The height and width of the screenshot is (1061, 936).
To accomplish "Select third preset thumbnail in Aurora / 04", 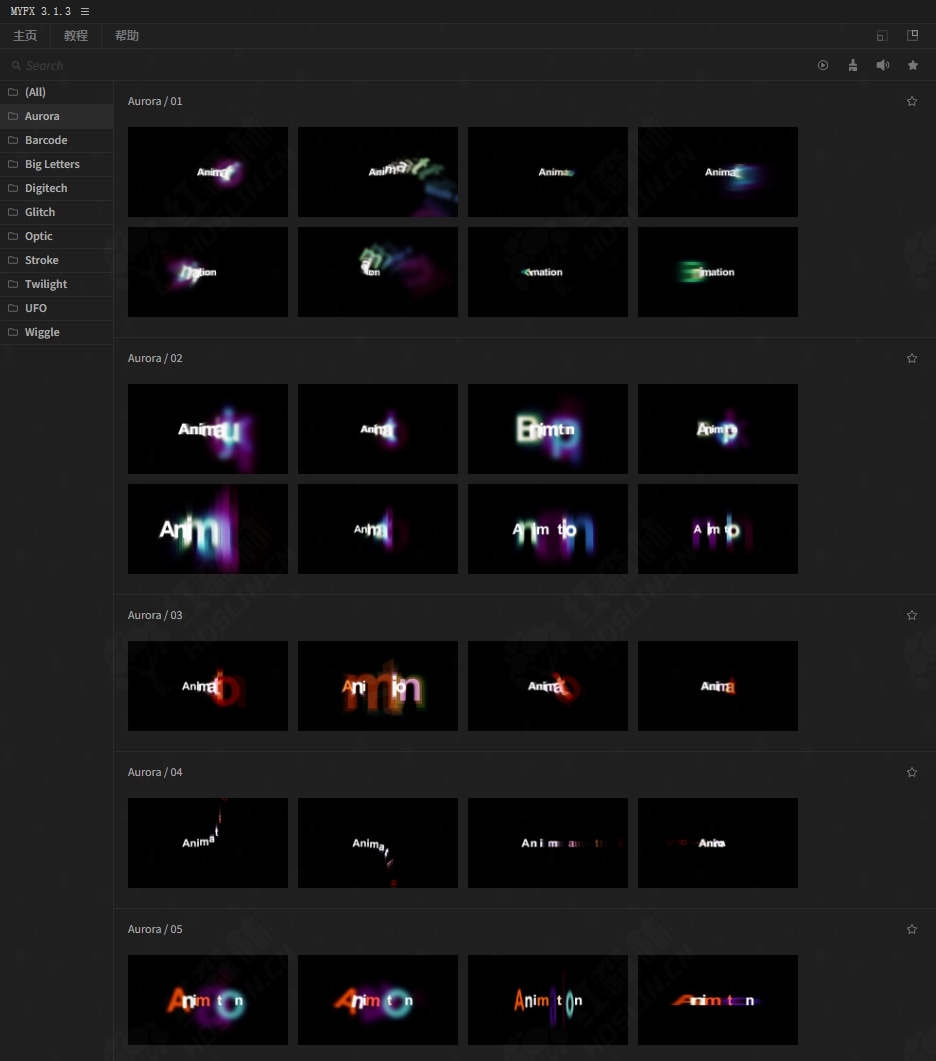I will pyautogui.click(x=548, y=843).
